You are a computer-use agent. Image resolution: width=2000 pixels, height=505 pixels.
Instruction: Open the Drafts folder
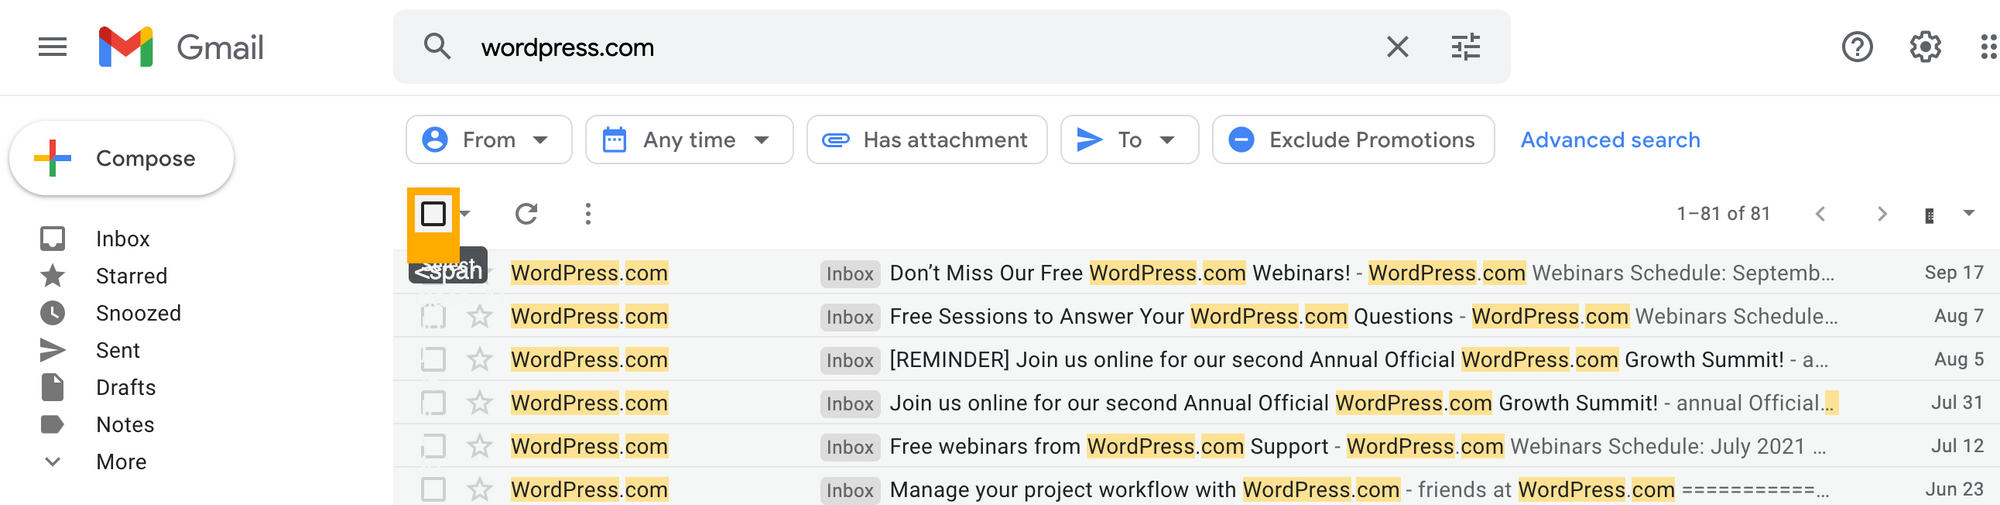tap(125, 387)
